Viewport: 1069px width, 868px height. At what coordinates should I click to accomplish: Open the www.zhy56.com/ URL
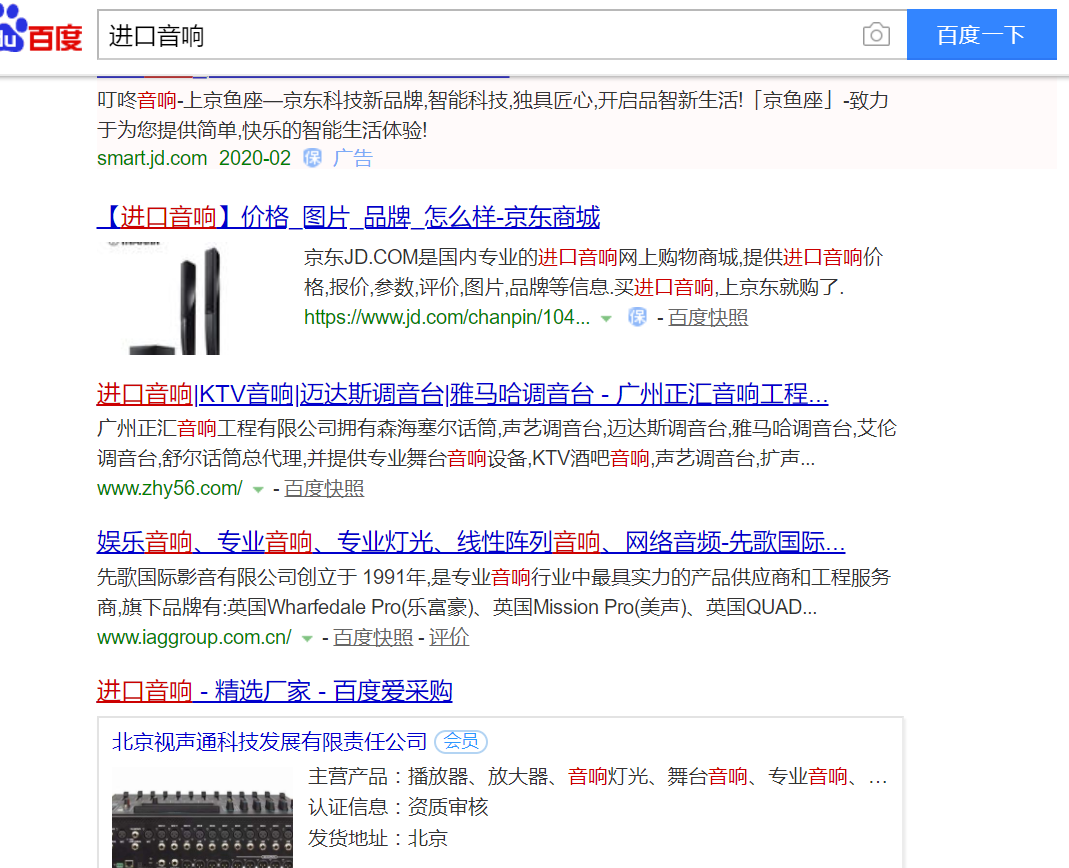pos(170,488)
